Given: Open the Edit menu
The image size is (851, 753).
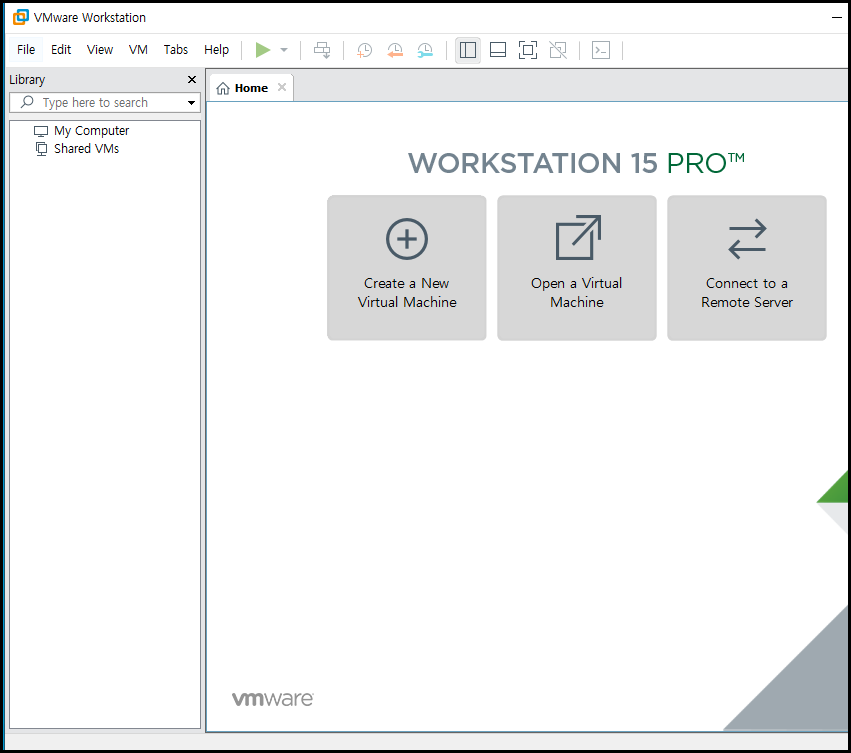Looking at the screenshot, I should [x=61, y=49].
